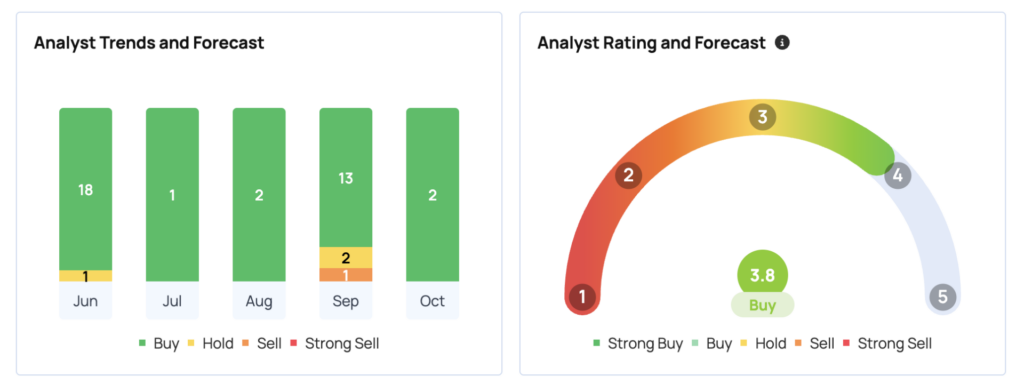Click the info icon beside Analyst Rating title
Screen dimensions: 1024x384
(x=782, y=43)
